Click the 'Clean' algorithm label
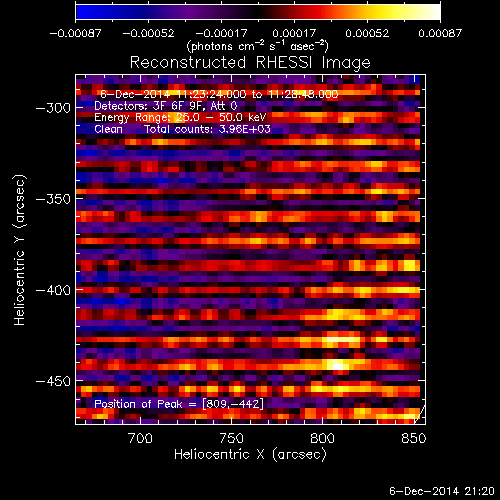Viewport: 500px width, 500px height. [x=108, y=129]
